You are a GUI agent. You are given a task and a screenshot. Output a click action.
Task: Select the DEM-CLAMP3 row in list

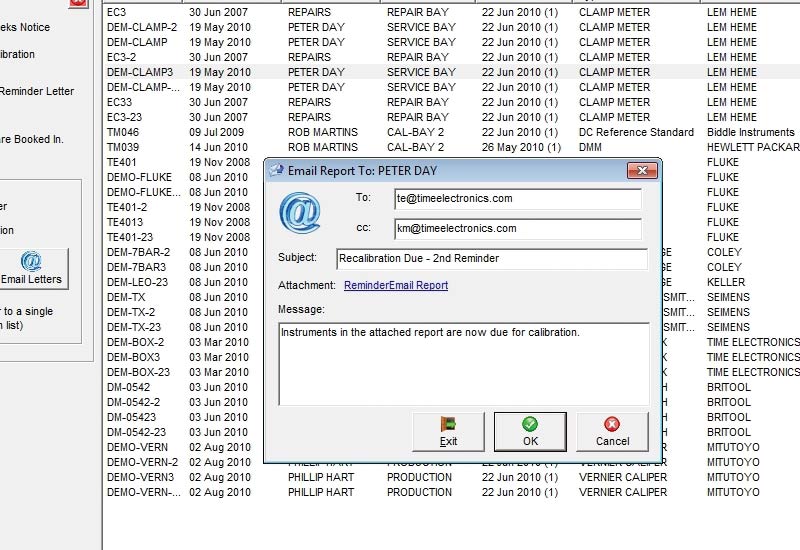pos(140,72)
